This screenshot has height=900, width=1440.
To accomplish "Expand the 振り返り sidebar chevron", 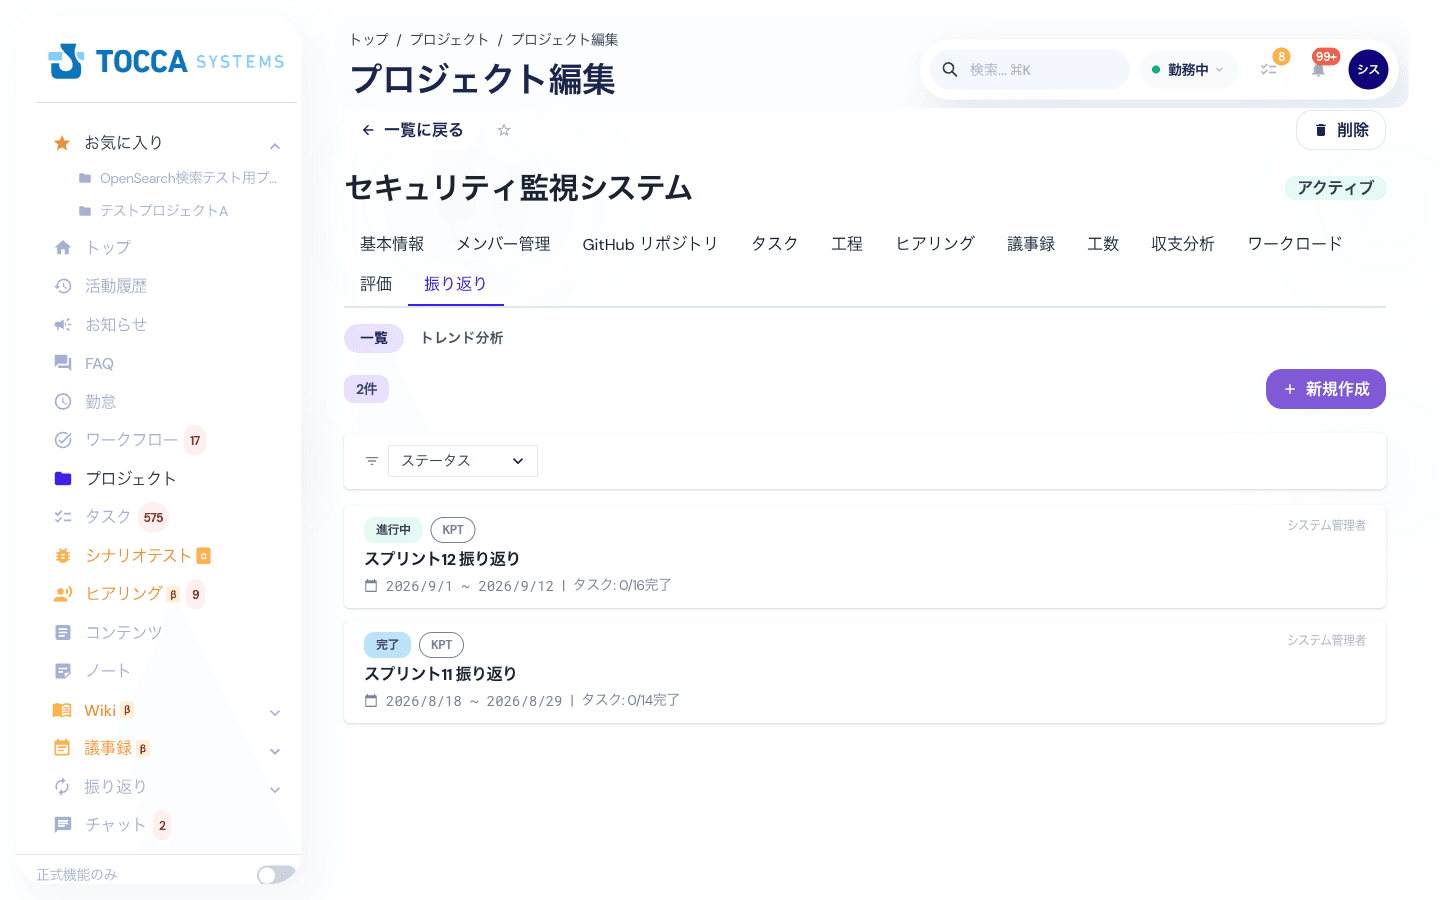I will pos(275,790).
